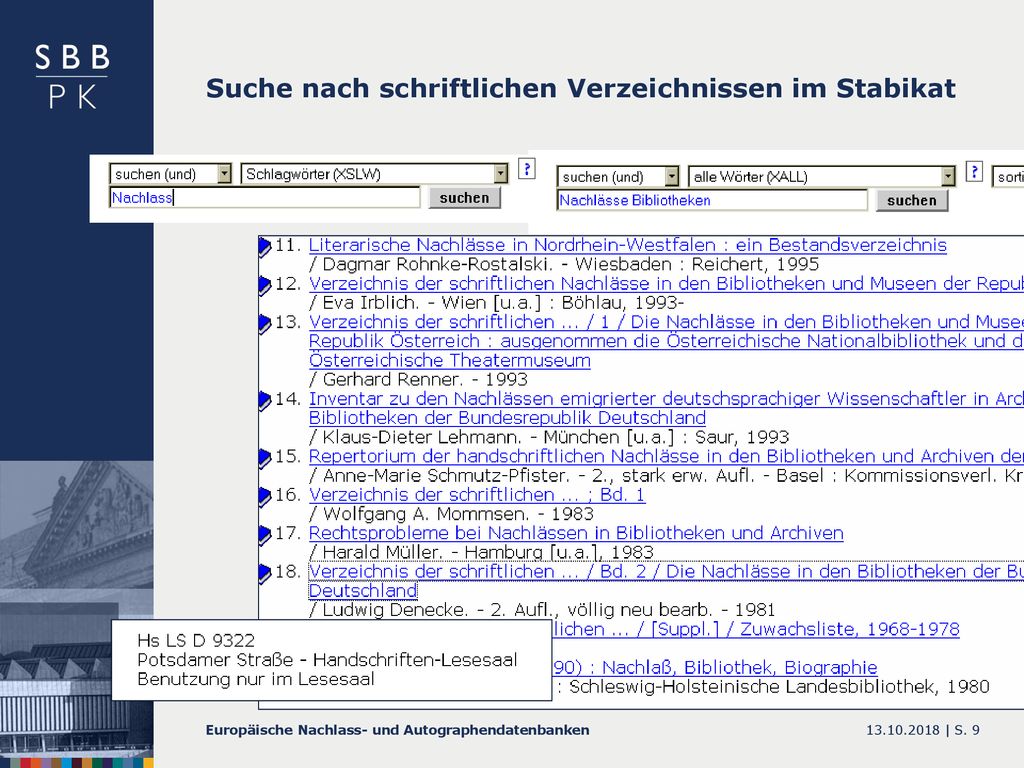Click "Potsdamer Straße - Handschriften-Lesesaal" in tooltip

(x=327, y=660)
